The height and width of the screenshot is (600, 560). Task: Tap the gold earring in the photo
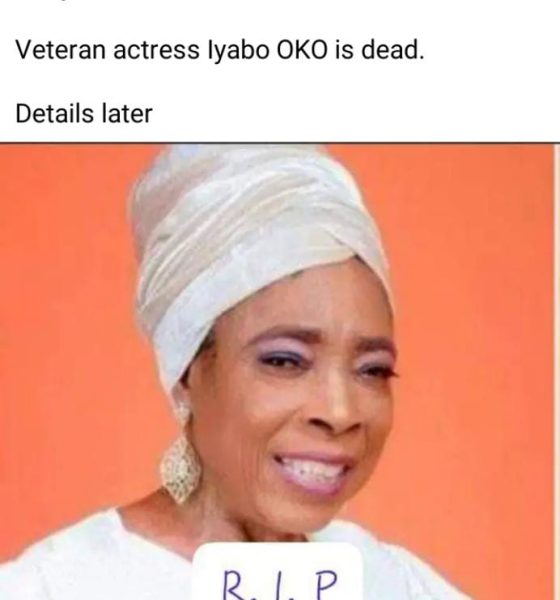click(x=180, y=469)
